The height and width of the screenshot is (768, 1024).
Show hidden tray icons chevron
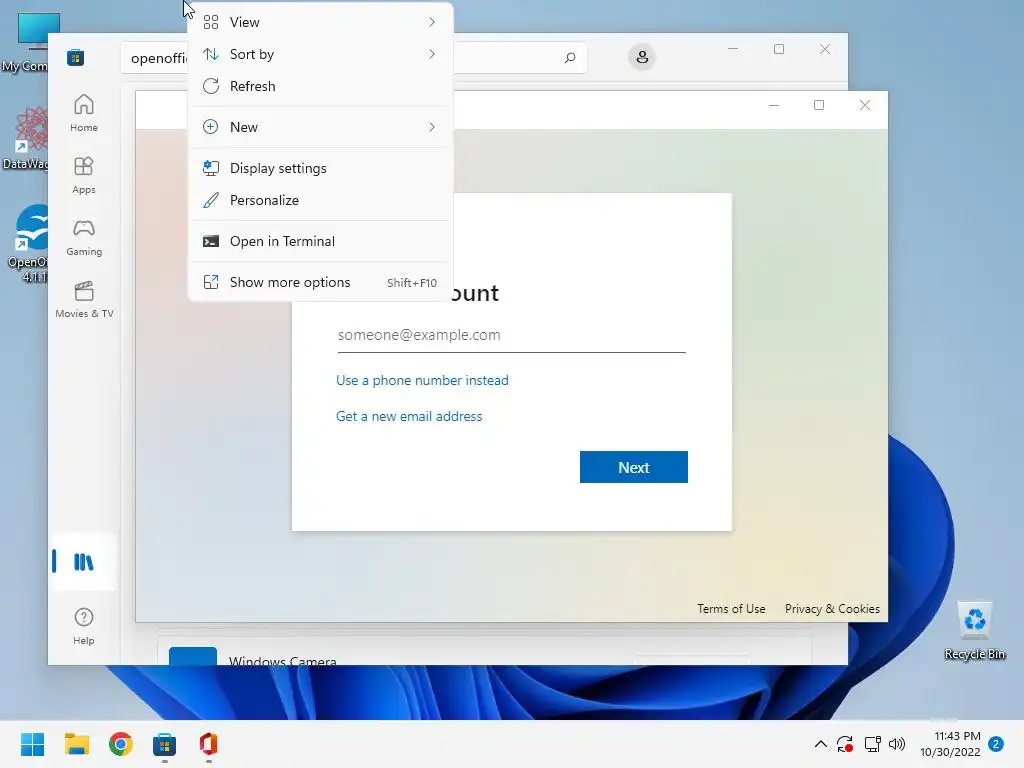[x=820, y=744]
